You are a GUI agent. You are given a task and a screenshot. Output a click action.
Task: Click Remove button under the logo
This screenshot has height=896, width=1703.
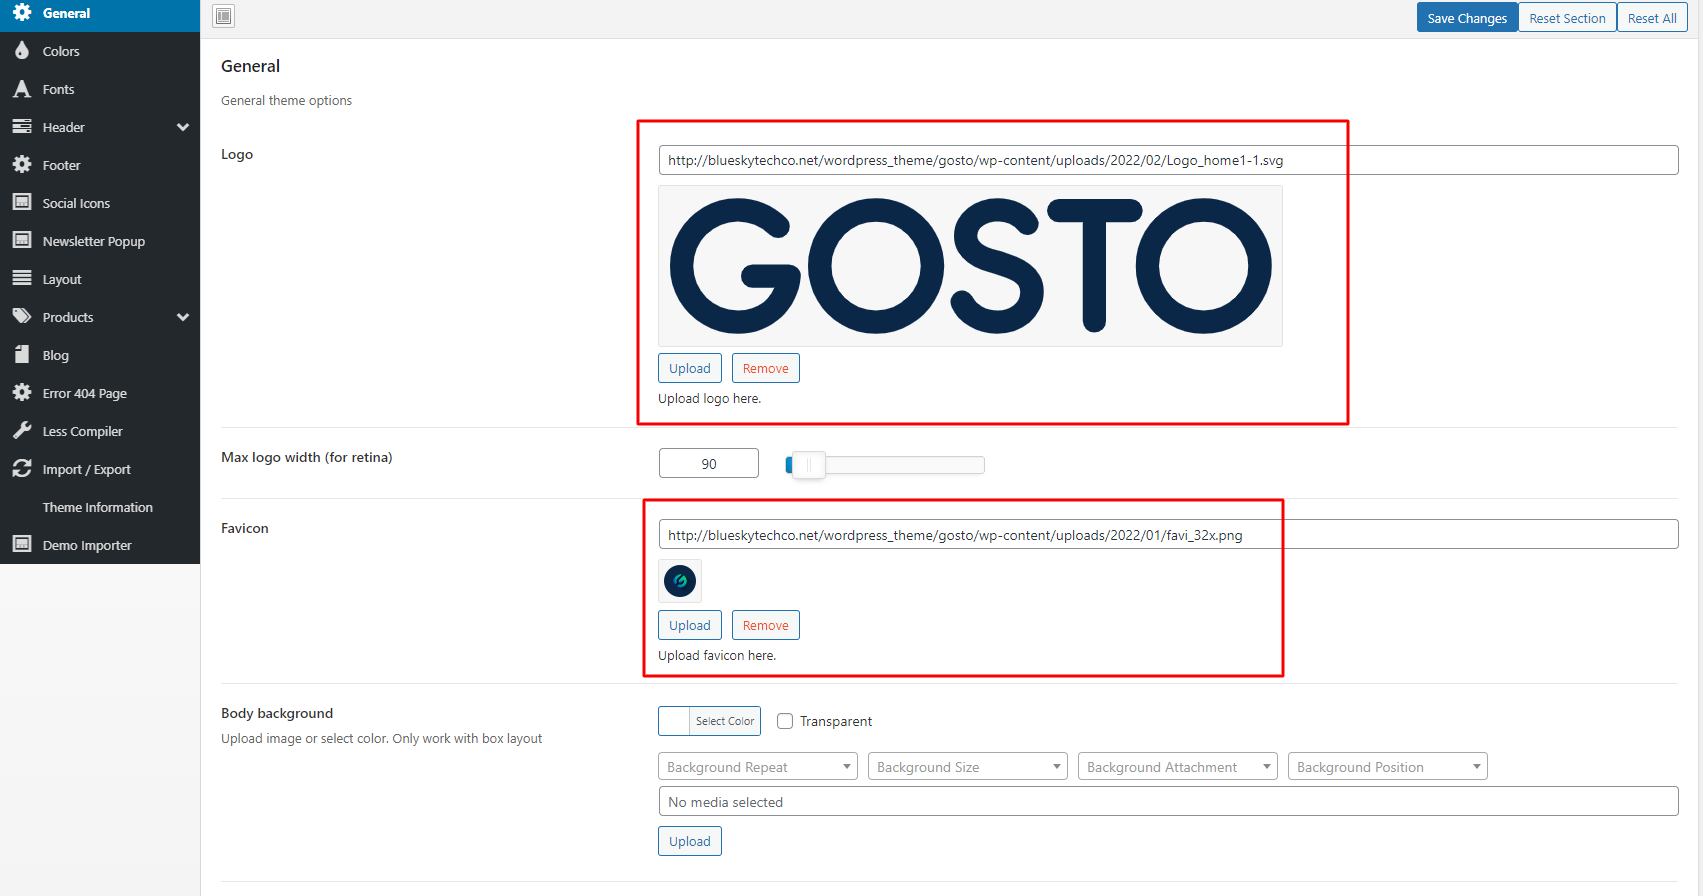click(766, 368)
